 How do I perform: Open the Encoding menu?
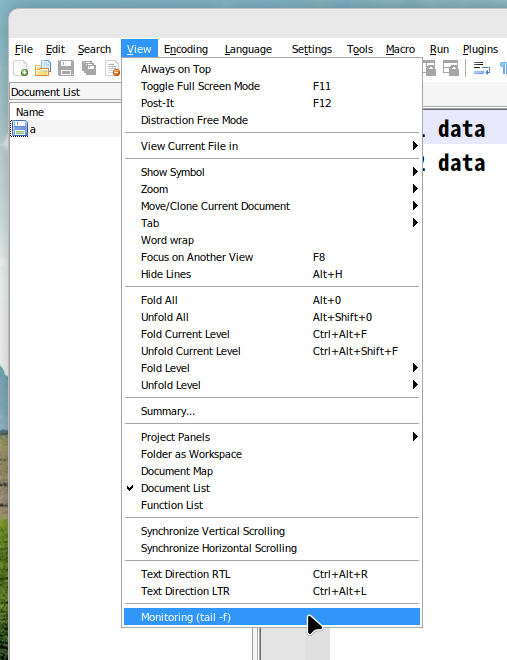pos(186,49)
